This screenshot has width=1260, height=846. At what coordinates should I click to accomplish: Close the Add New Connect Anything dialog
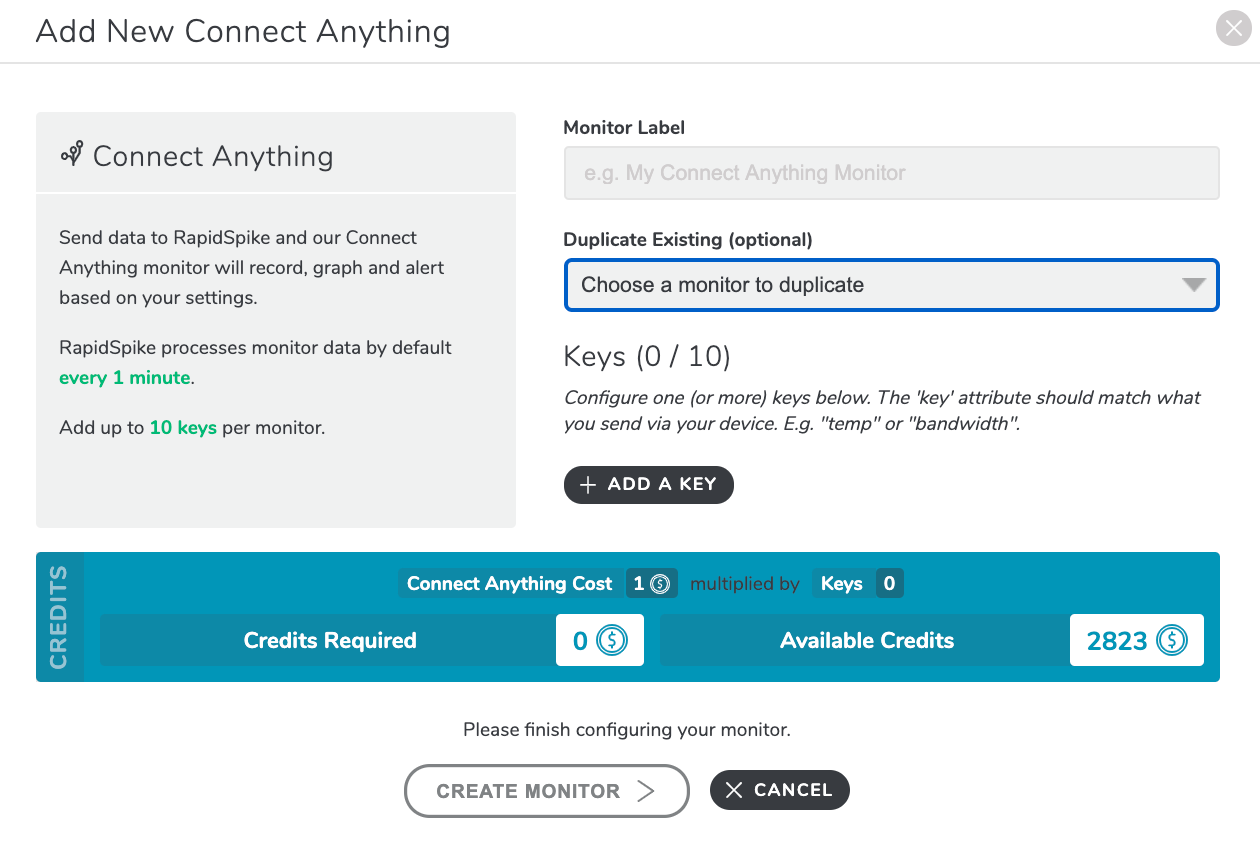[1233, 28]
